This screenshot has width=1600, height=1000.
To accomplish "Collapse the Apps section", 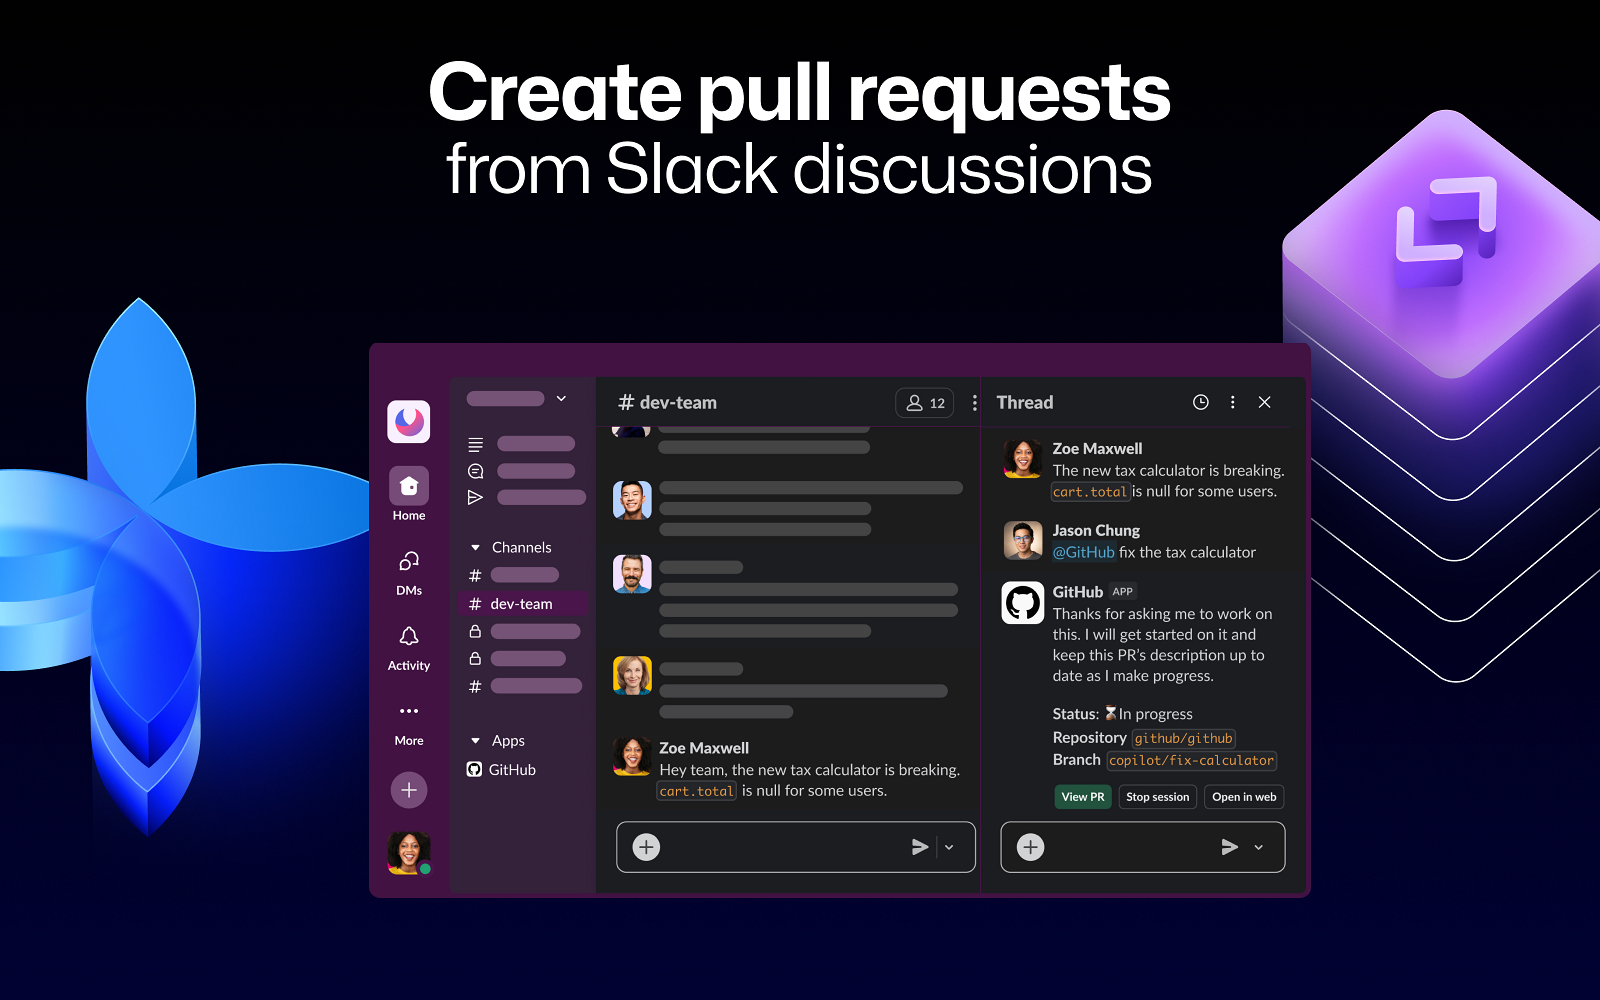I will (x=476, y=741).
